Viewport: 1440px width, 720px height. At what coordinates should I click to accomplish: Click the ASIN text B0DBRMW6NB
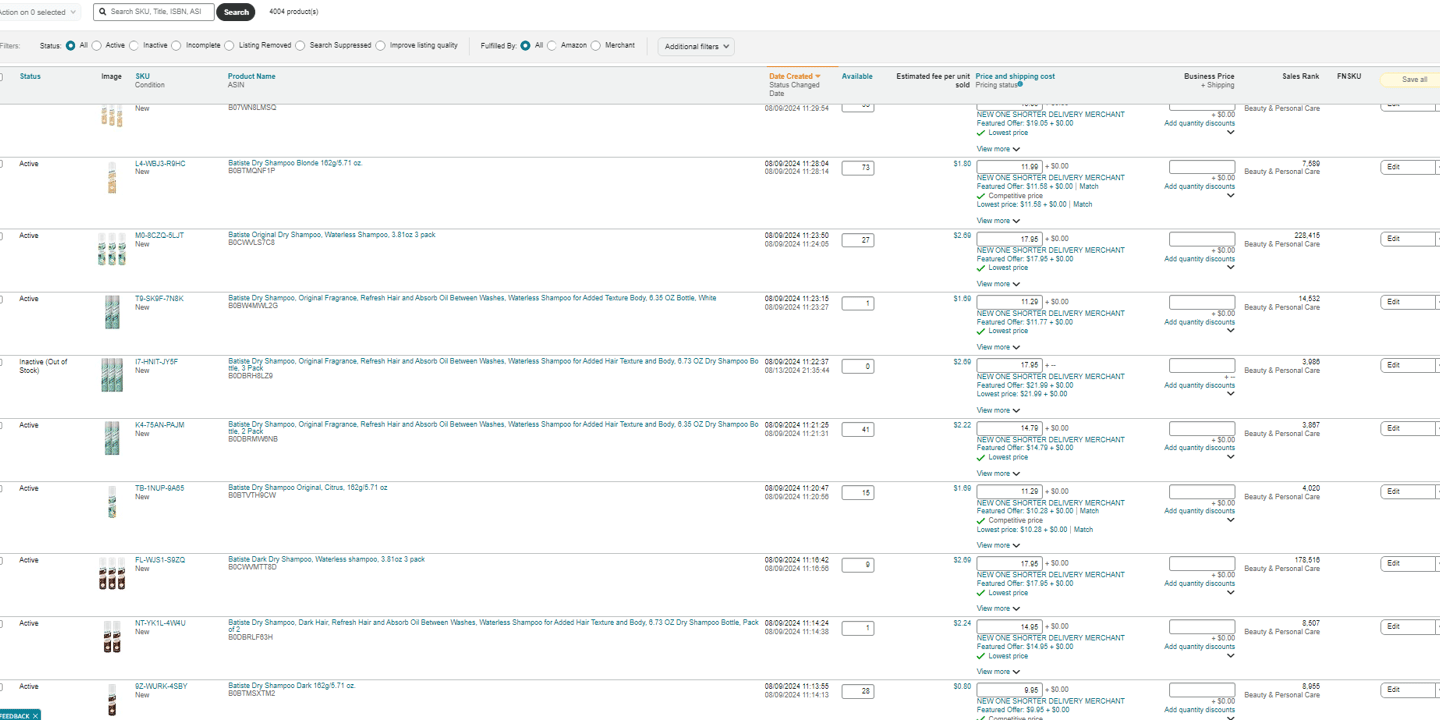pos(253,439)
